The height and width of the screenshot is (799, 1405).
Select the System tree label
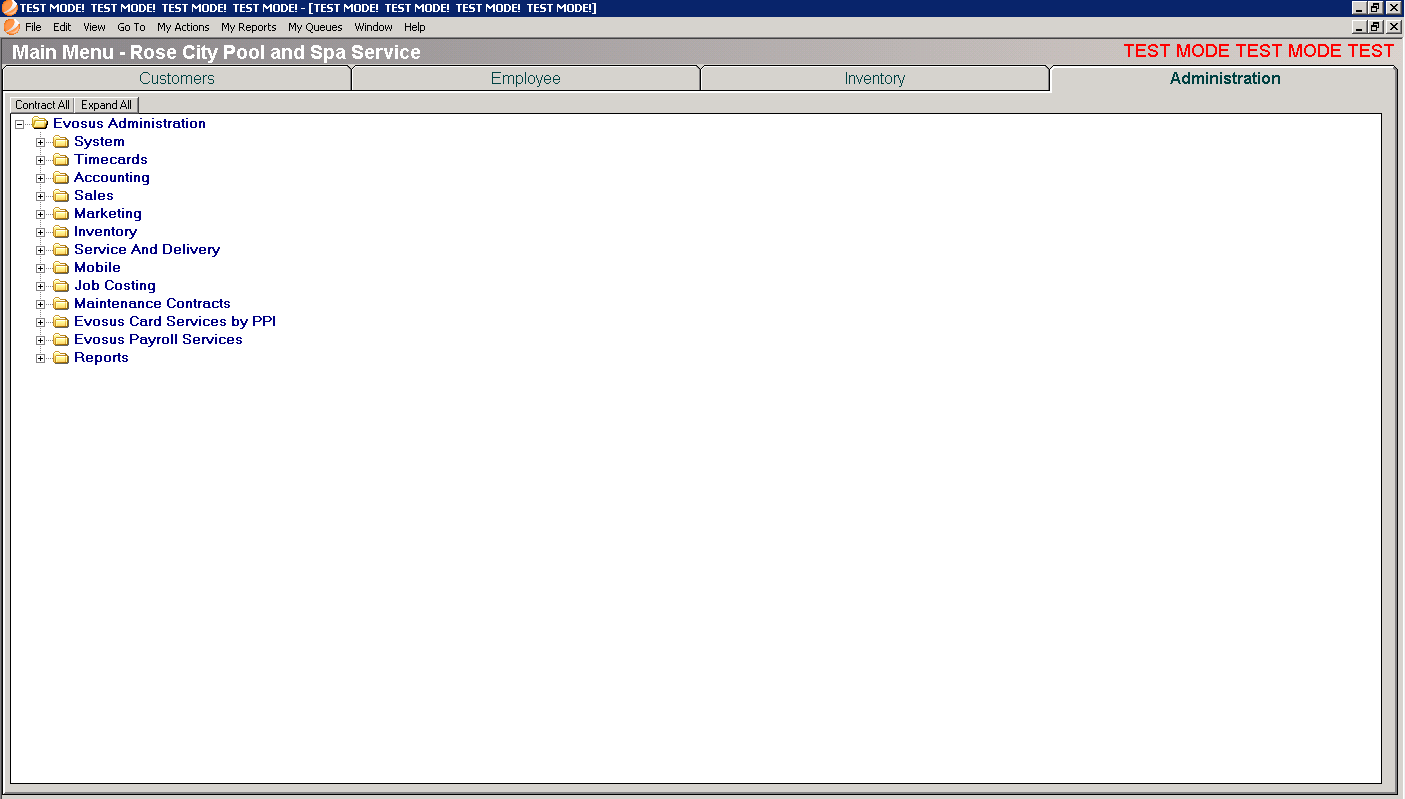tap(99, 142)
